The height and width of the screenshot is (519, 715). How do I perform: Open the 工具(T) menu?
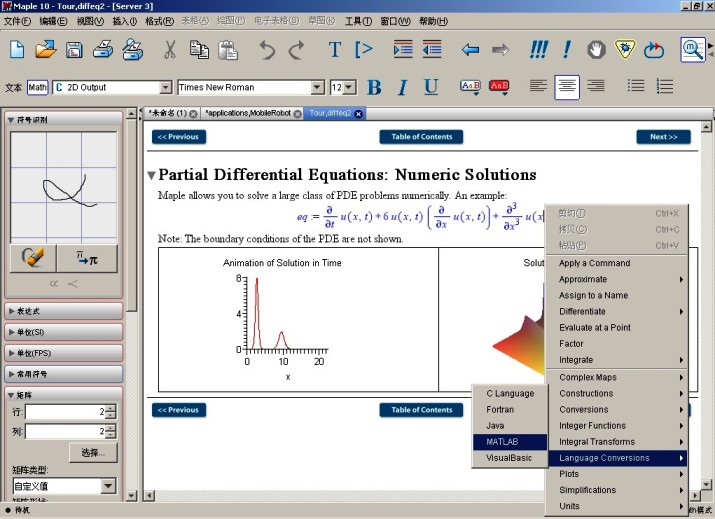pyautogui.click(x=358, y=21)
